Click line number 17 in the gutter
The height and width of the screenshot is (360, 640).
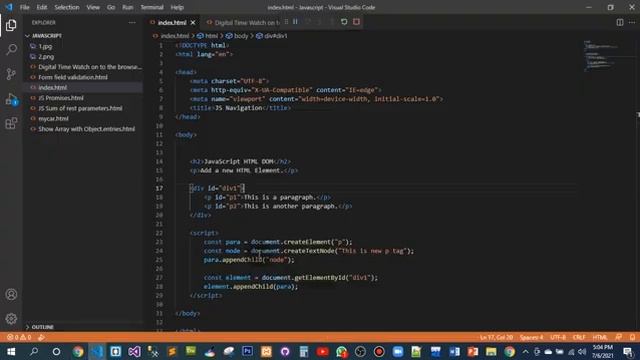tap(159, 188)
